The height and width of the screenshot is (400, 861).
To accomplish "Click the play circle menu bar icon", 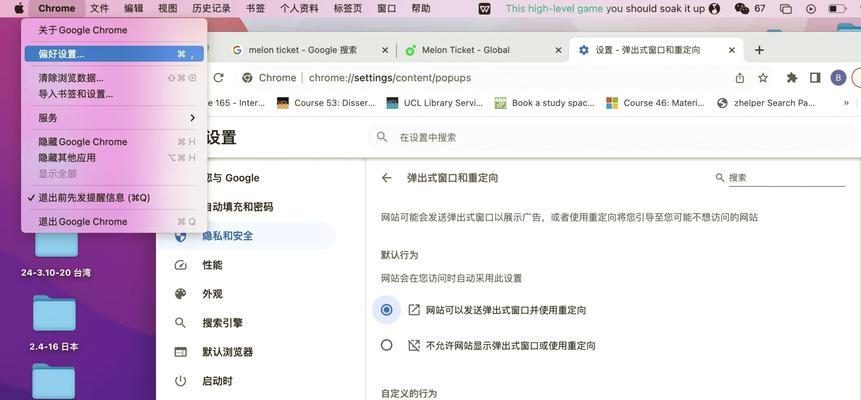I will tap(811, 8).
